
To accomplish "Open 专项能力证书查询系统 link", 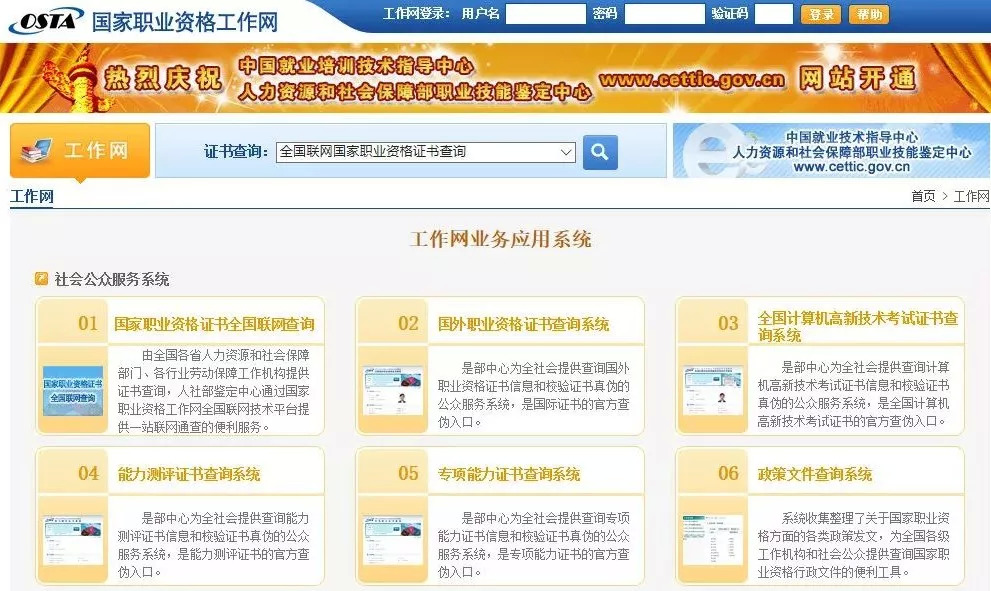I will 509,474.
